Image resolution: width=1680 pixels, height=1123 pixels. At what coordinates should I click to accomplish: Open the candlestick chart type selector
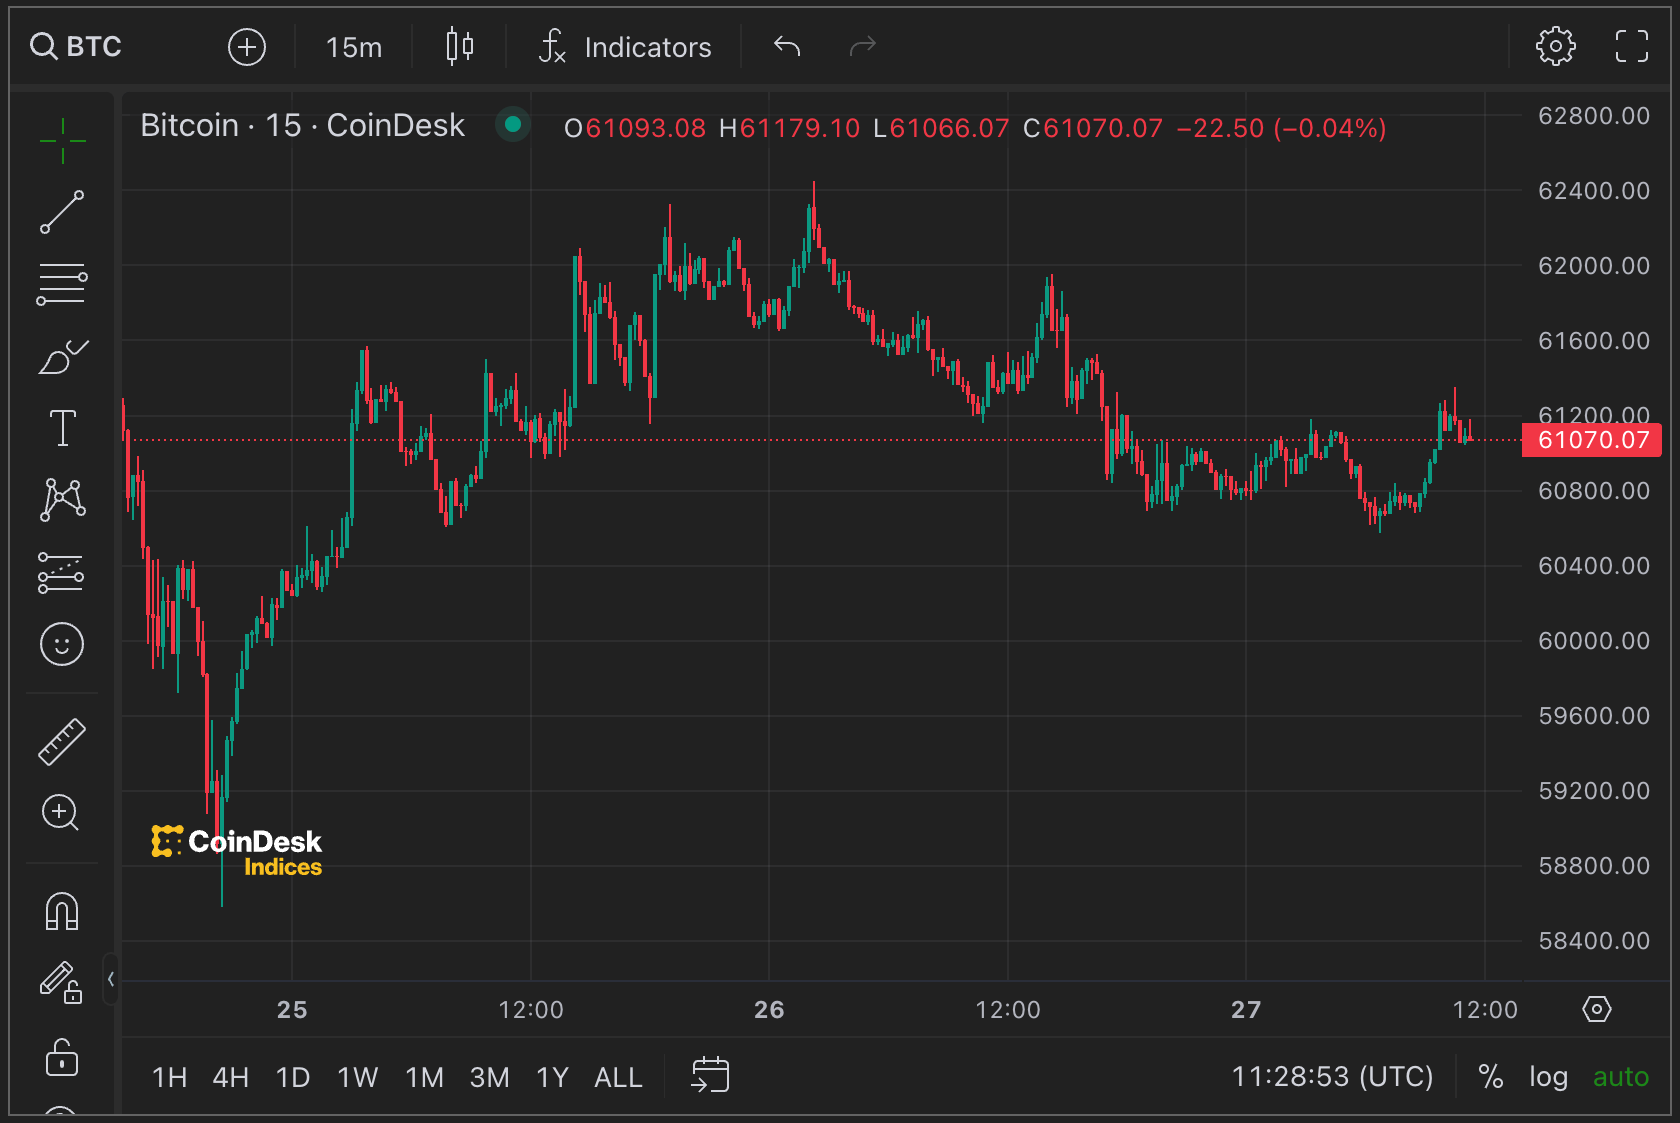pyautogui.click(x=460, y=46)
